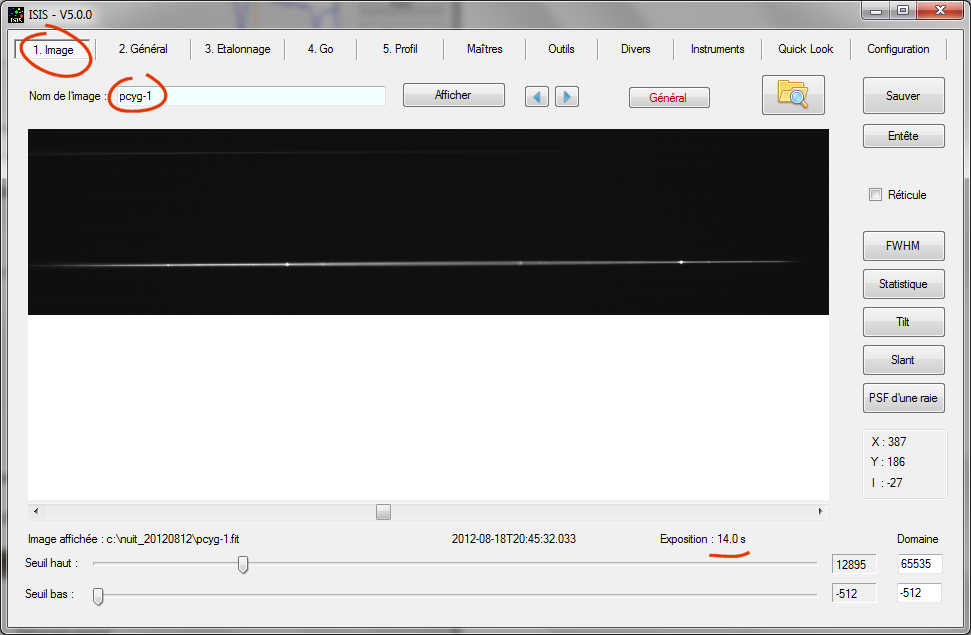Click the Seuil haut slider handle
971x635 pixels.
(x=243, y=564)
